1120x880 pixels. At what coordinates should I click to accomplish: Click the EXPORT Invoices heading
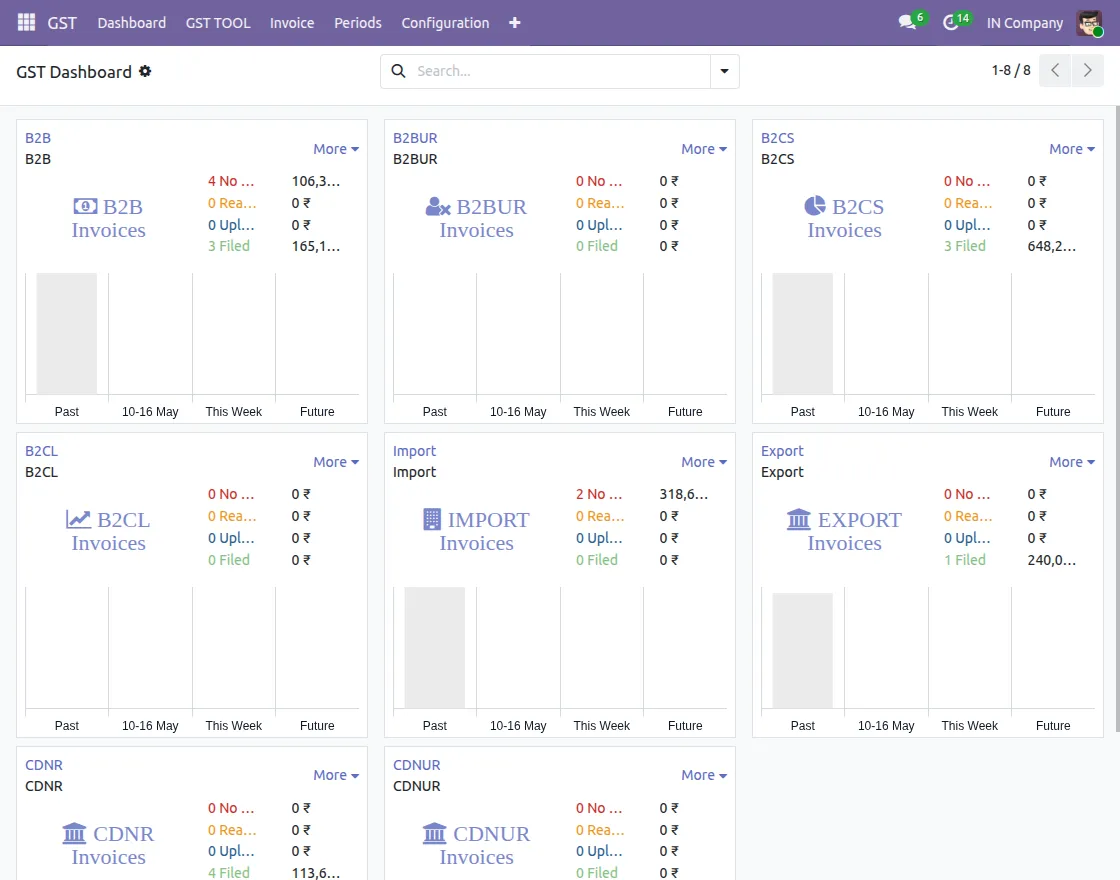pyautogui.click(x=844, y=531)
